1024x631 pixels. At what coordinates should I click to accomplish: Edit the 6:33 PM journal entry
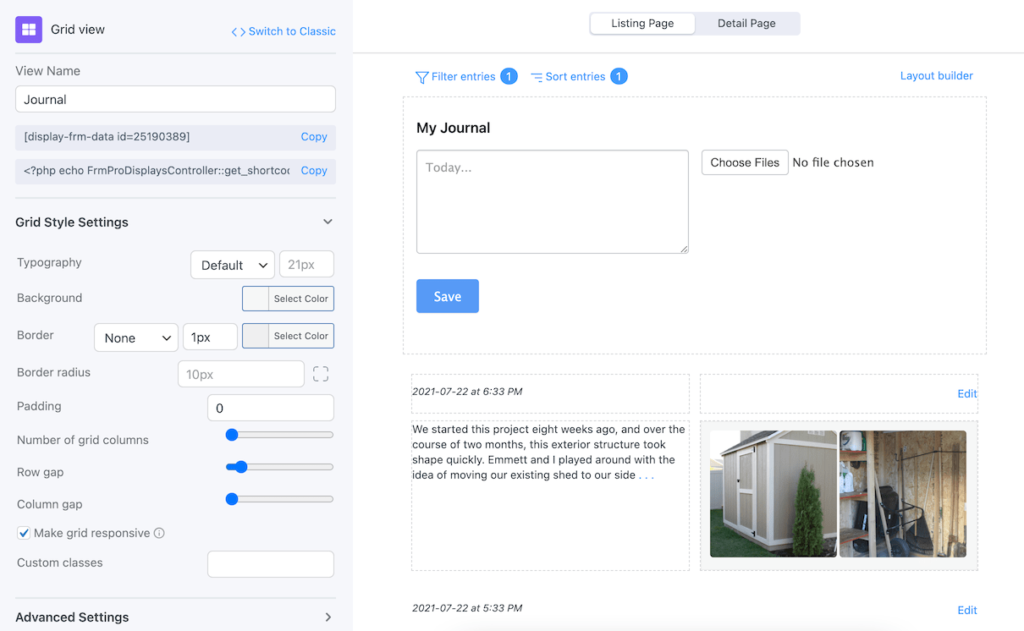click(966, 394)
